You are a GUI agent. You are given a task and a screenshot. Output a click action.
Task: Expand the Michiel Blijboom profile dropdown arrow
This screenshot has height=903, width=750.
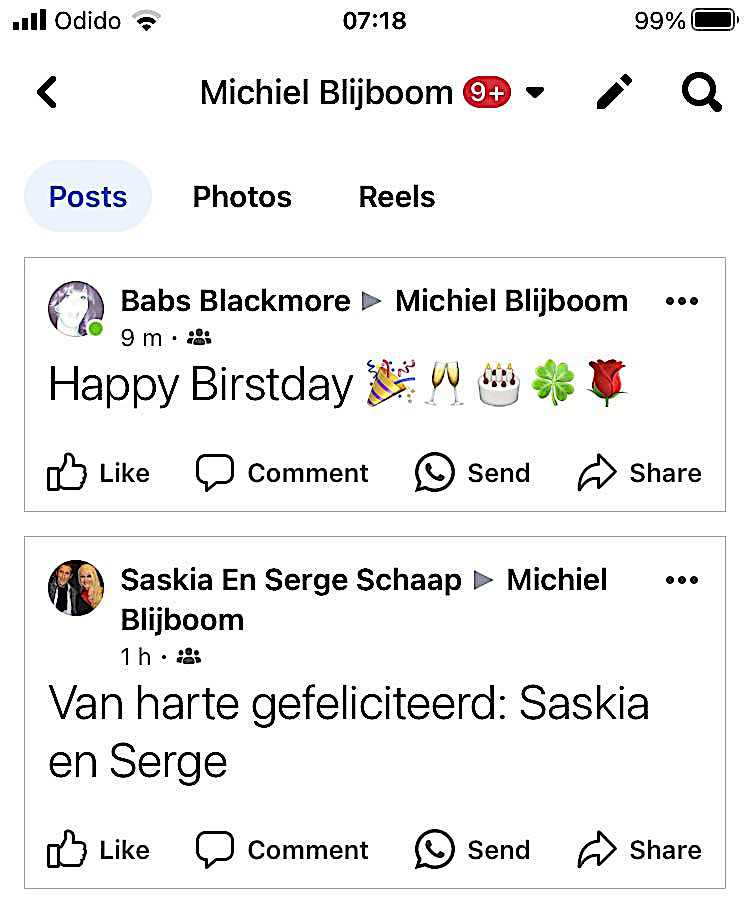coord(535,93)
